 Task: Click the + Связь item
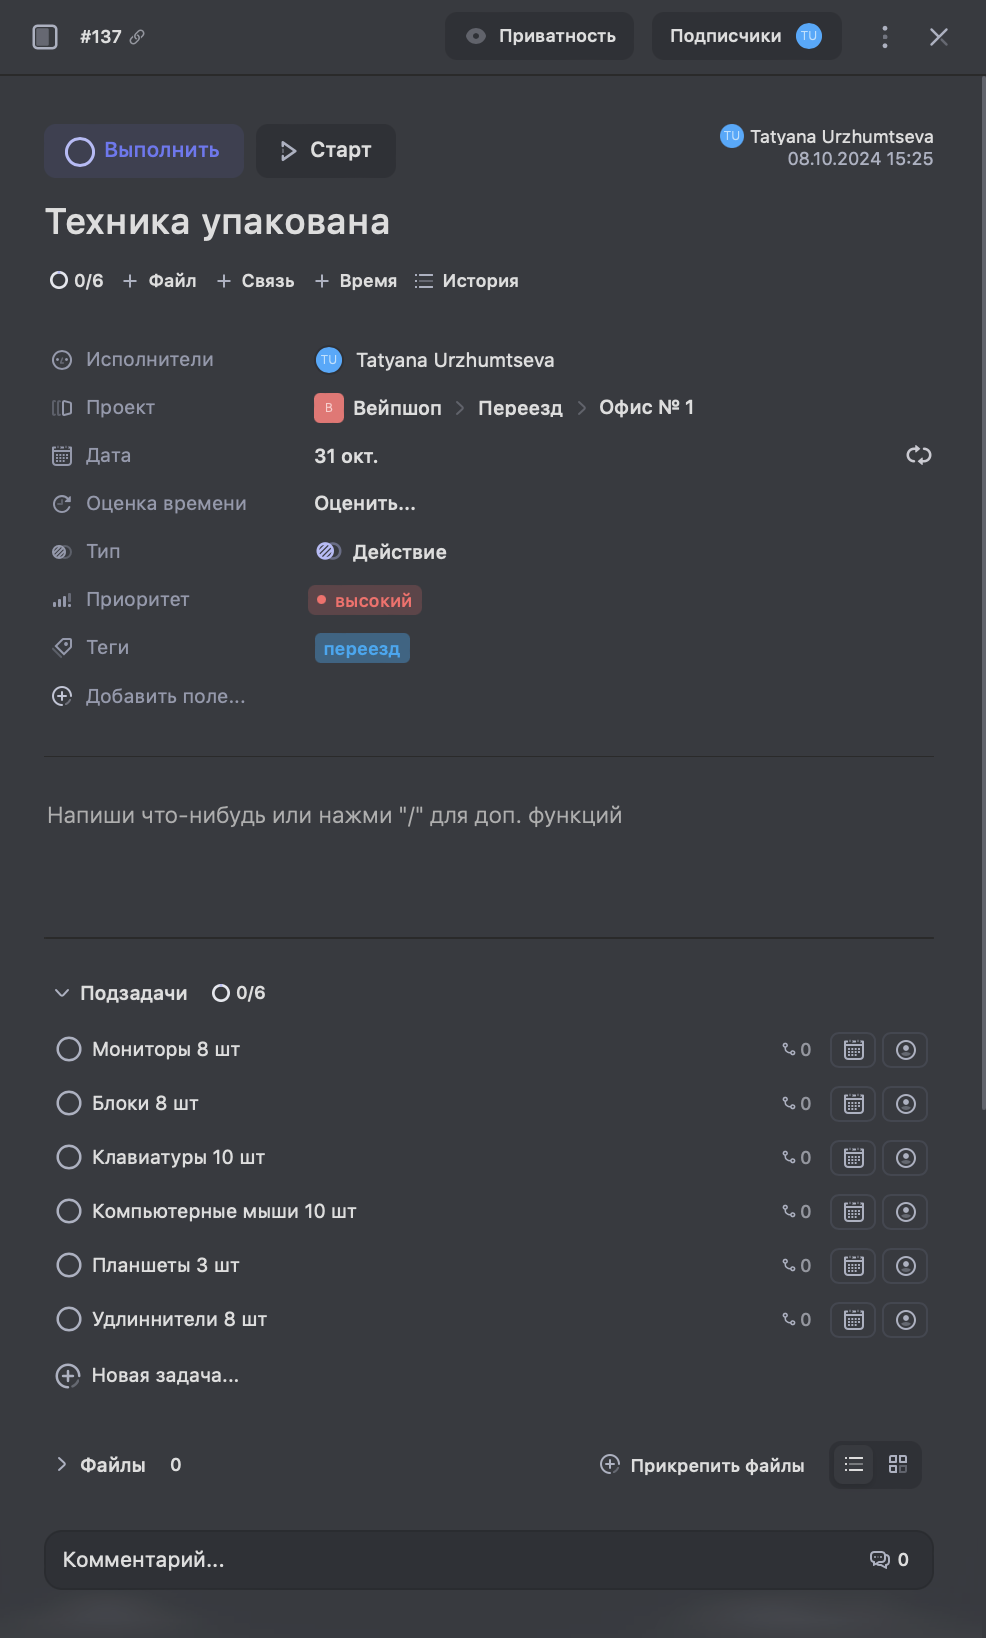(256, 281)
